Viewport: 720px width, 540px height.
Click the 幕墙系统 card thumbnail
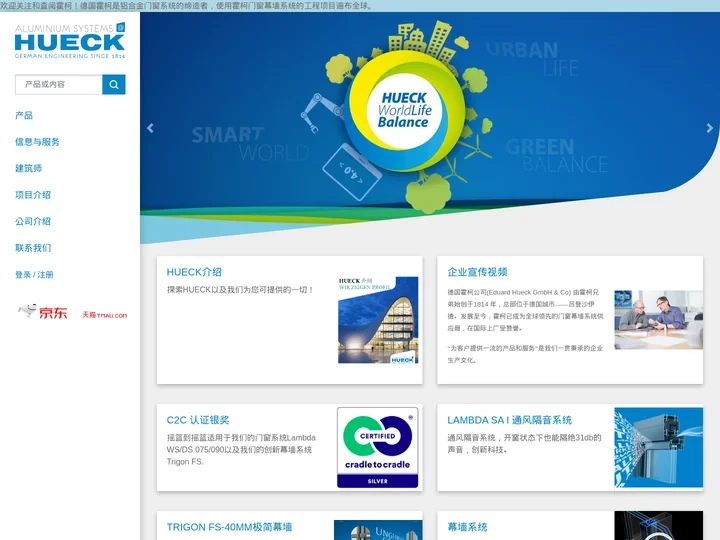tap(658, 525)
